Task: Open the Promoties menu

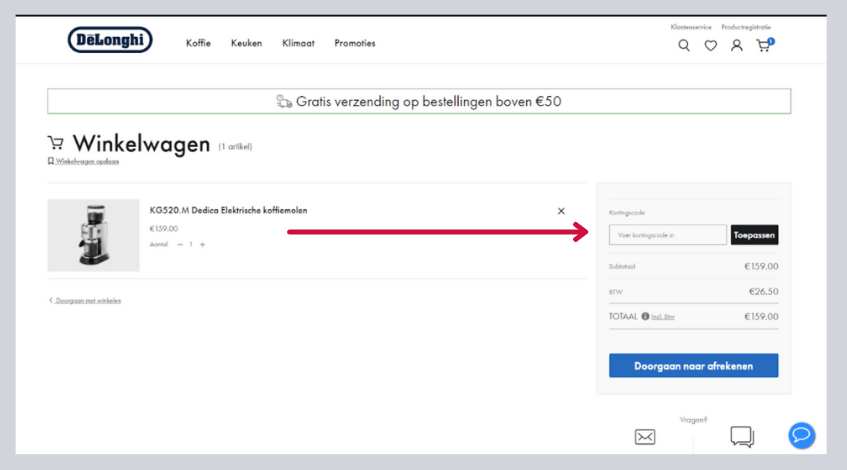Action: [355, 44]
